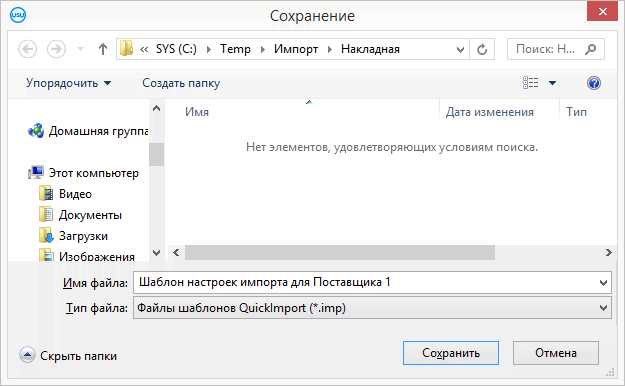Click the Сохранить button

tap(451, 353)
